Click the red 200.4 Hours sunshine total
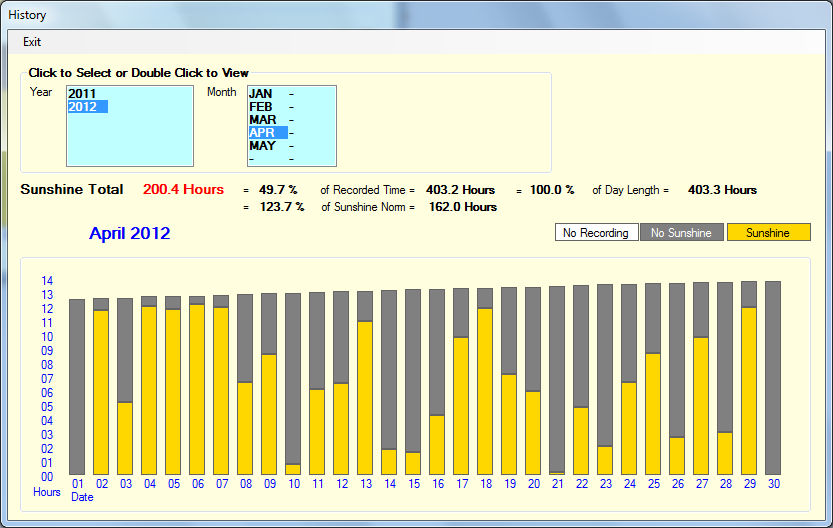This screenshot has width=833, height=528. tap(183, 190)
